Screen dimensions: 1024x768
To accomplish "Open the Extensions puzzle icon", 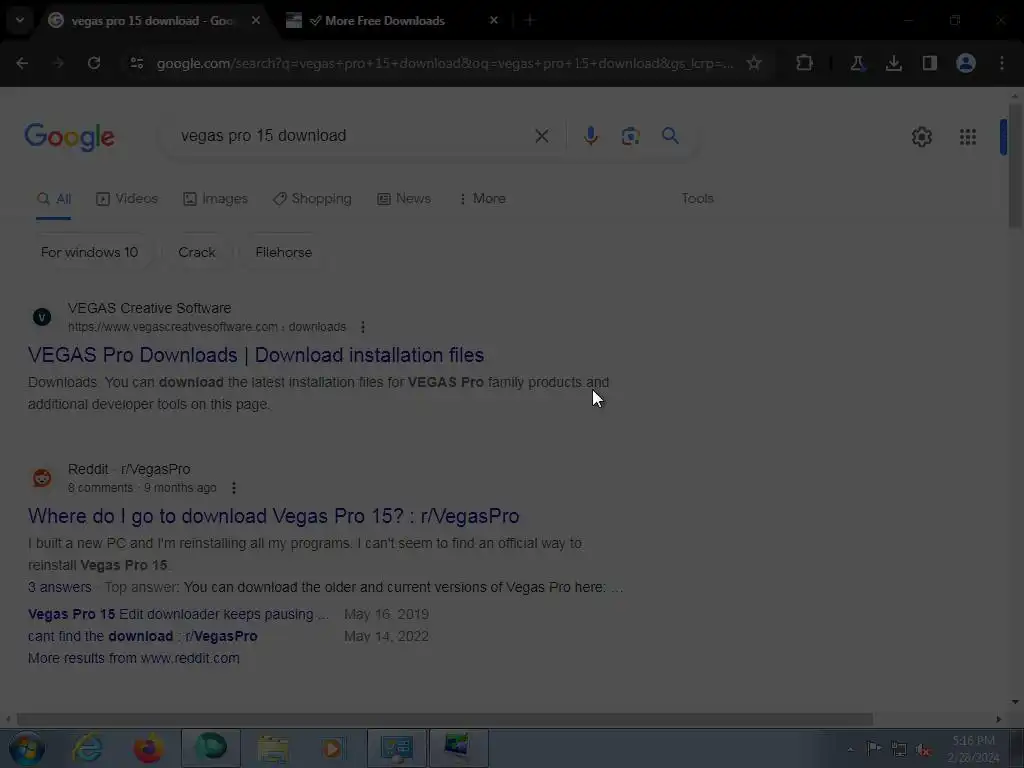I will tap(804, 63).
